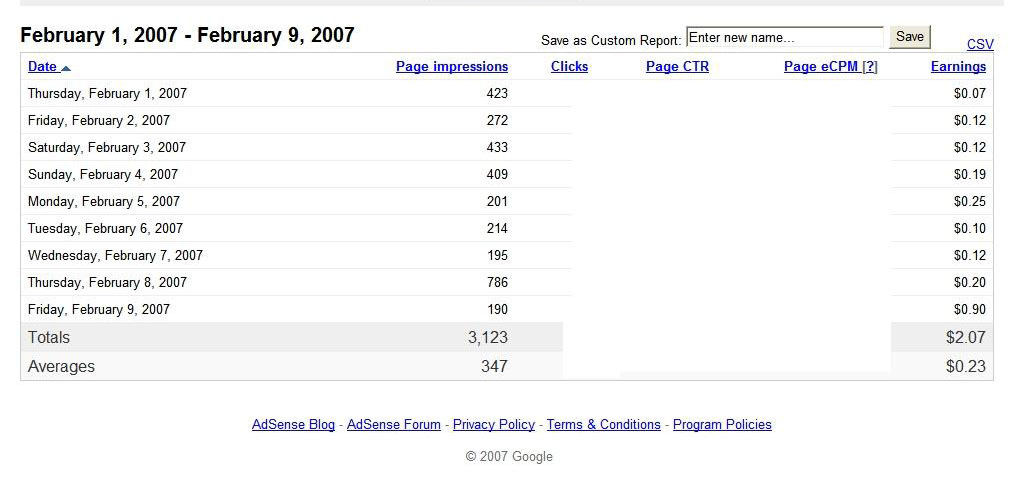
Task: Sort the table by Clicks
Action: 569,67
